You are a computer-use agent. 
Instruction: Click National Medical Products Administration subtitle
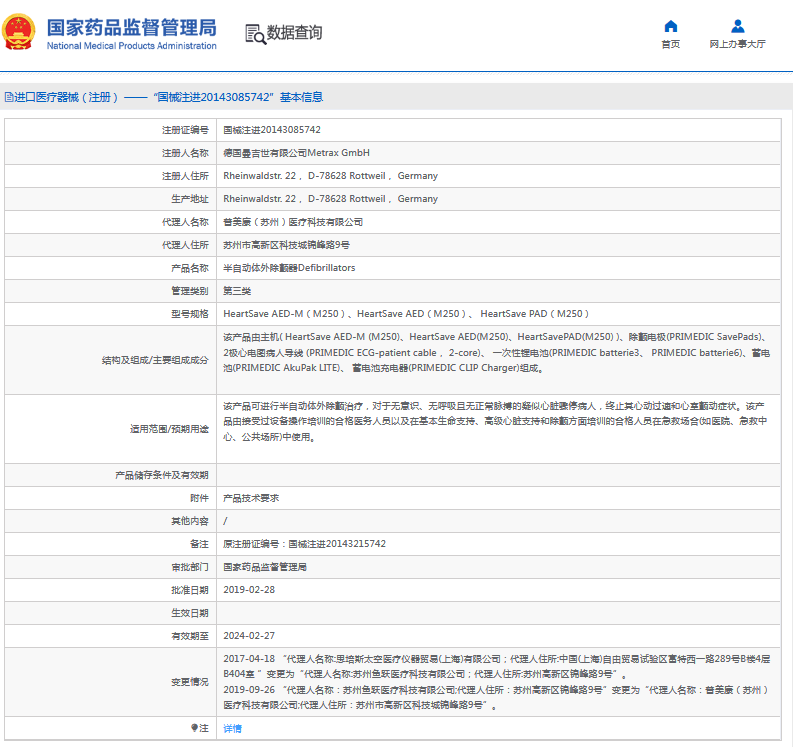click(131, 46)
